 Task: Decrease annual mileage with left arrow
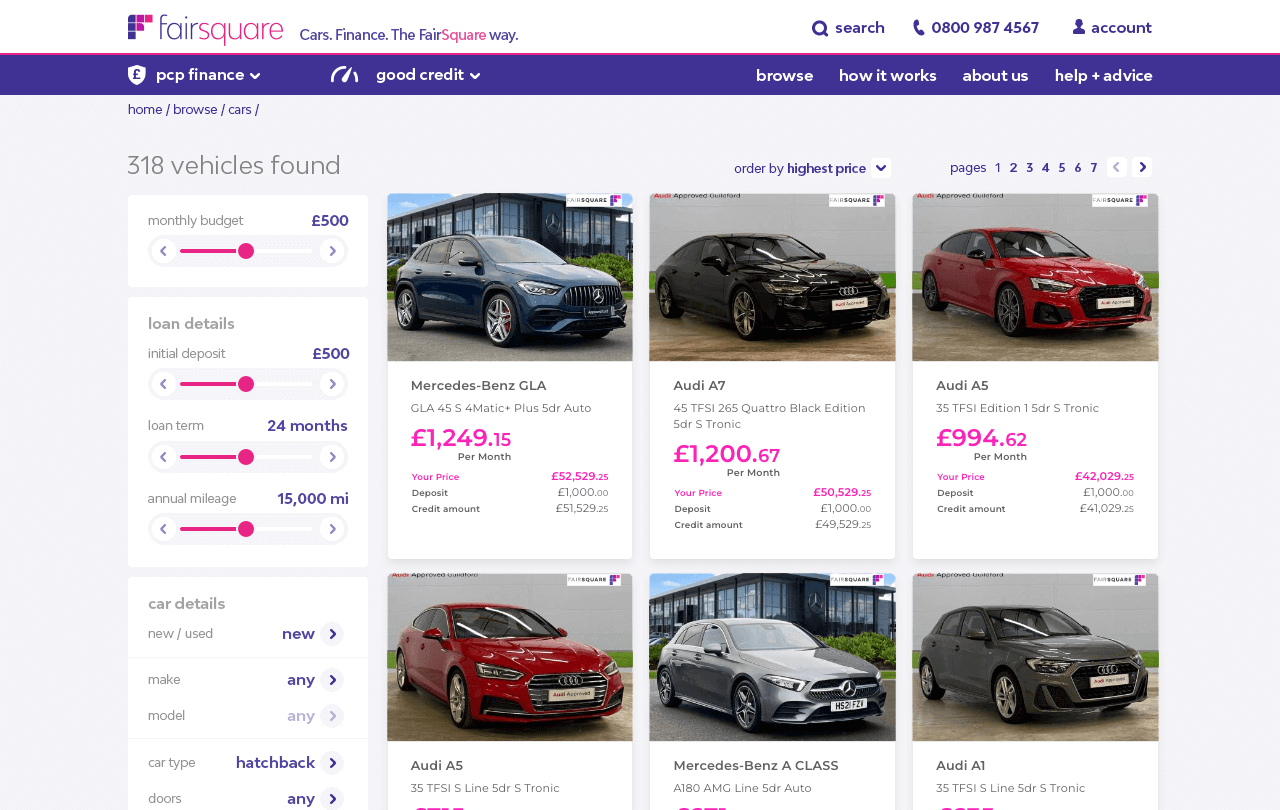pyautogui.click(x=164, y=529)
